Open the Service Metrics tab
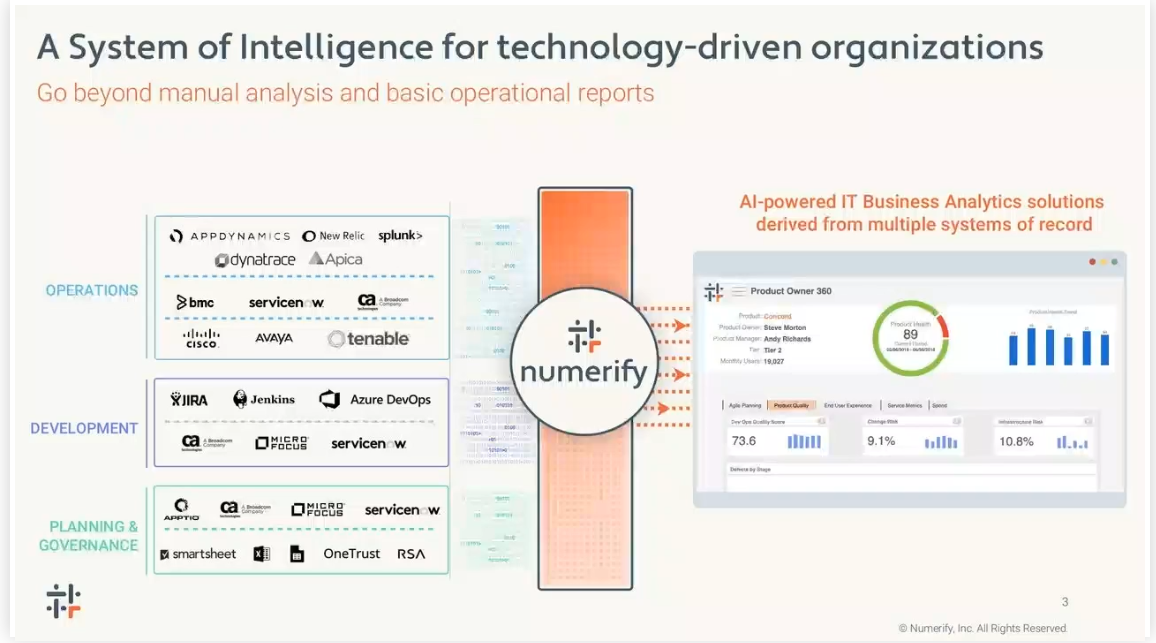Screen dimensions: 1156x643 point(905,406)
